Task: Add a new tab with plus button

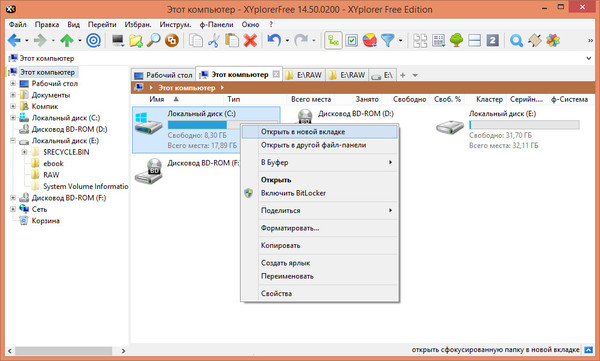Action: coord(403,75)
